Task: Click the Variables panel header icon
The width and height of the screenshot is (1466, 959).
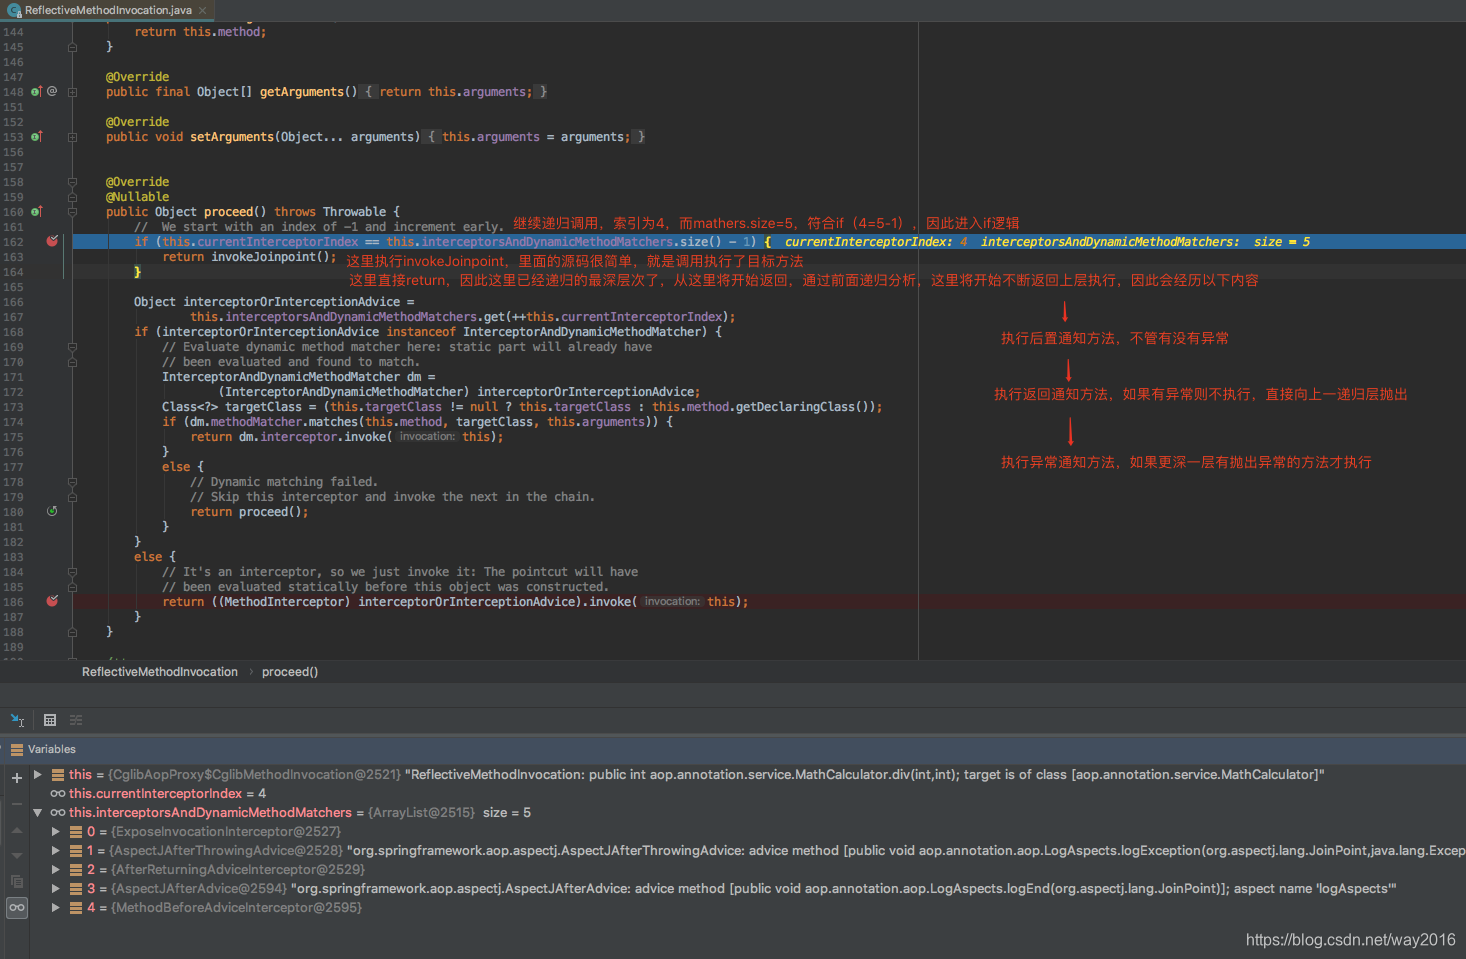Action: [x=16, y=749]
